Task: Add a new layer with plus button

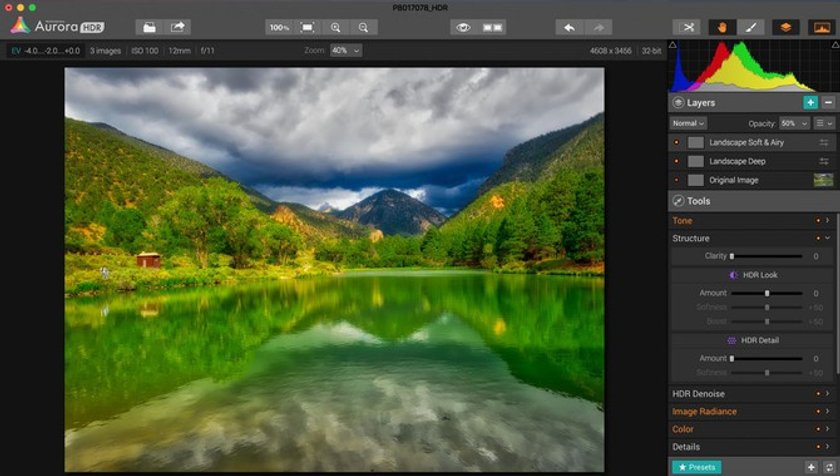Action: pos(811,102)
